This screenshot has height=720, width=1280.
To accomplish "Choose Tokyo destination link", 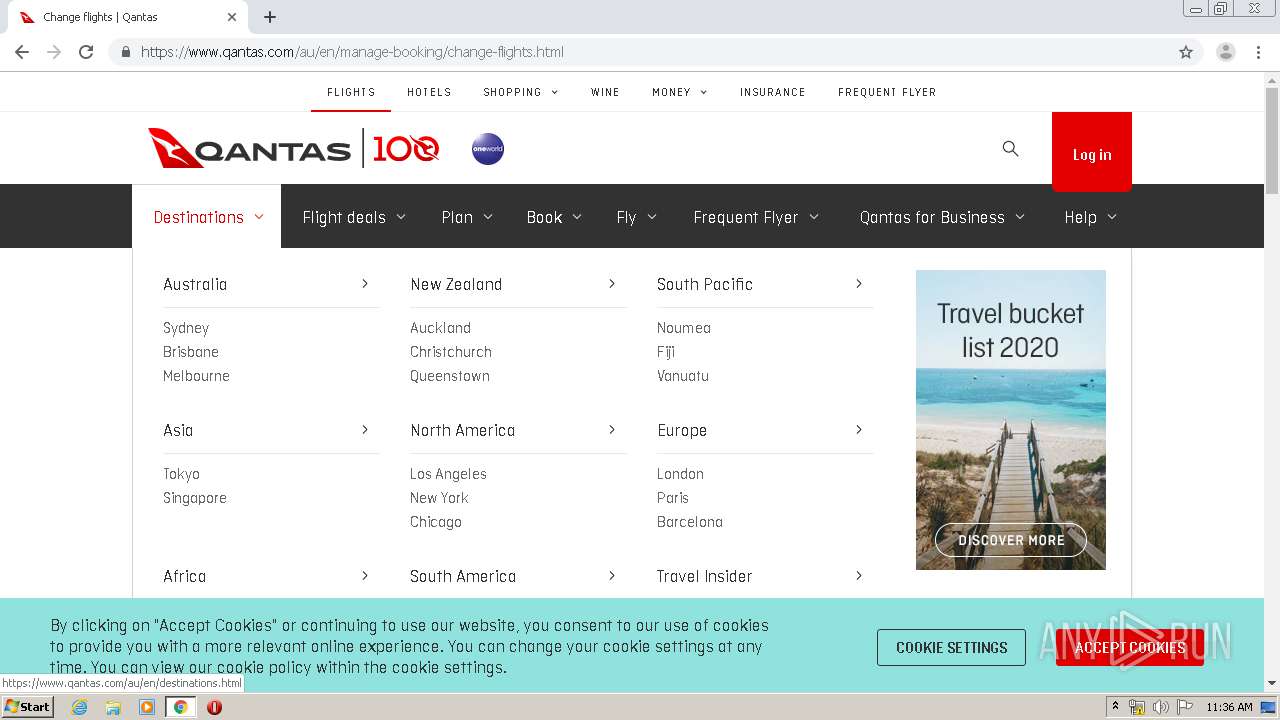I will (181, 474).
